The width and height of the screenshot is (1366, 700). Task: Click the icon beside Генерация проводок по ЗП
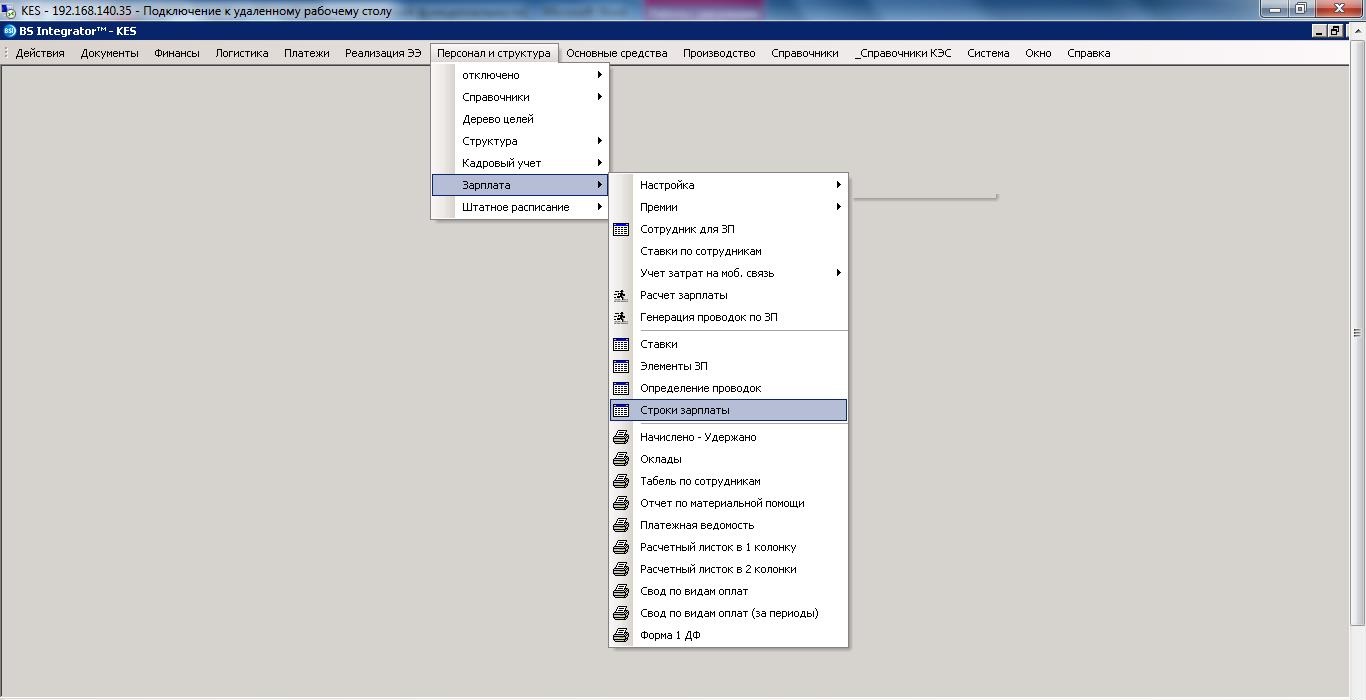[x=621, y=318]
